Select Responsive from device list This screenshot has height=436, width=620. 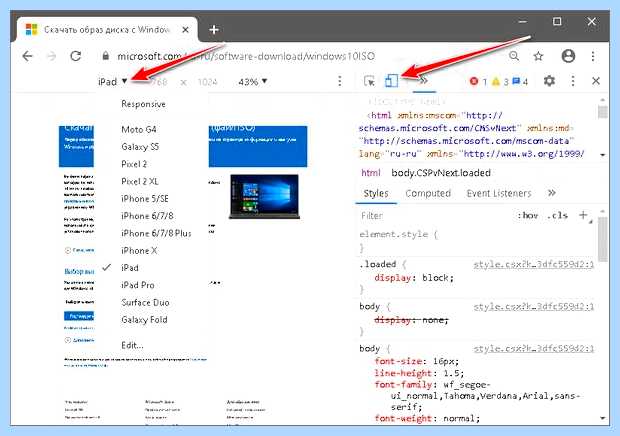pyautogui.click(x=144, y=104)
